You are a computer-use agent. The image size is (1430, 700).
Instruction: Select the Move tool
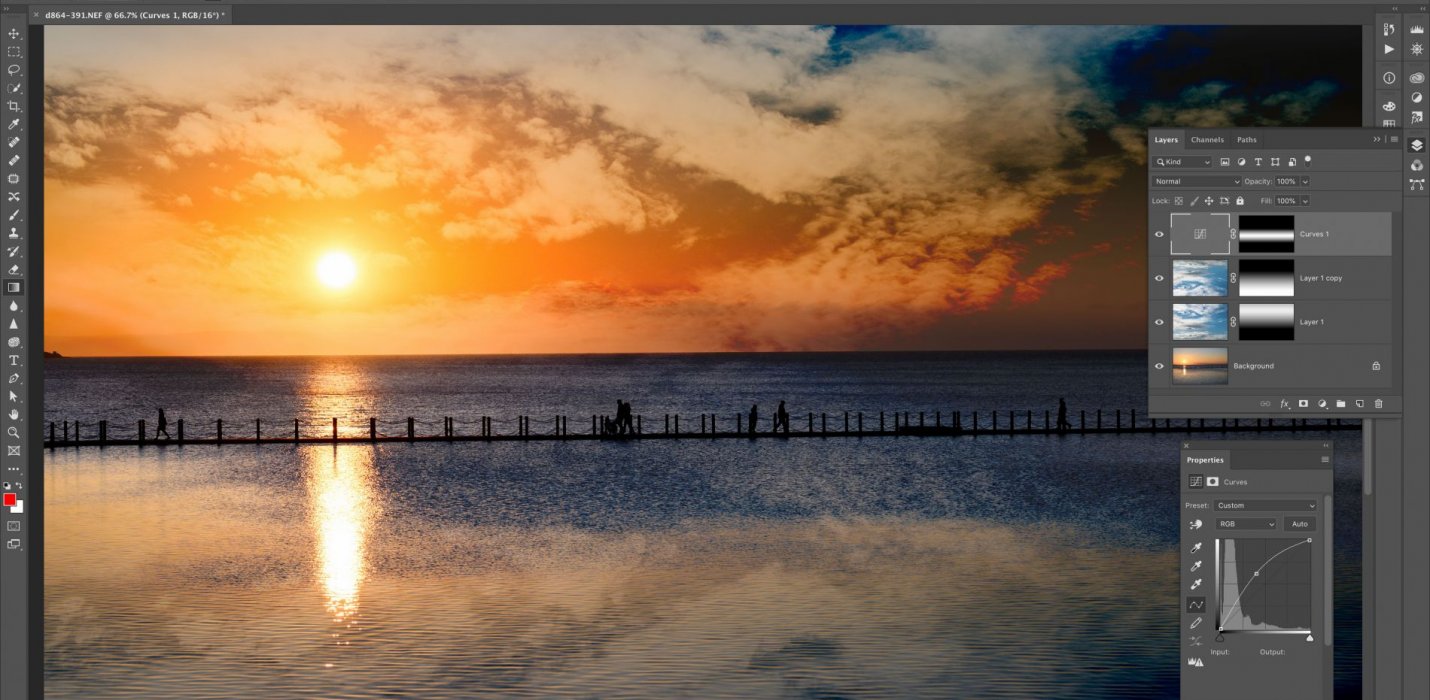coord(14,34)
